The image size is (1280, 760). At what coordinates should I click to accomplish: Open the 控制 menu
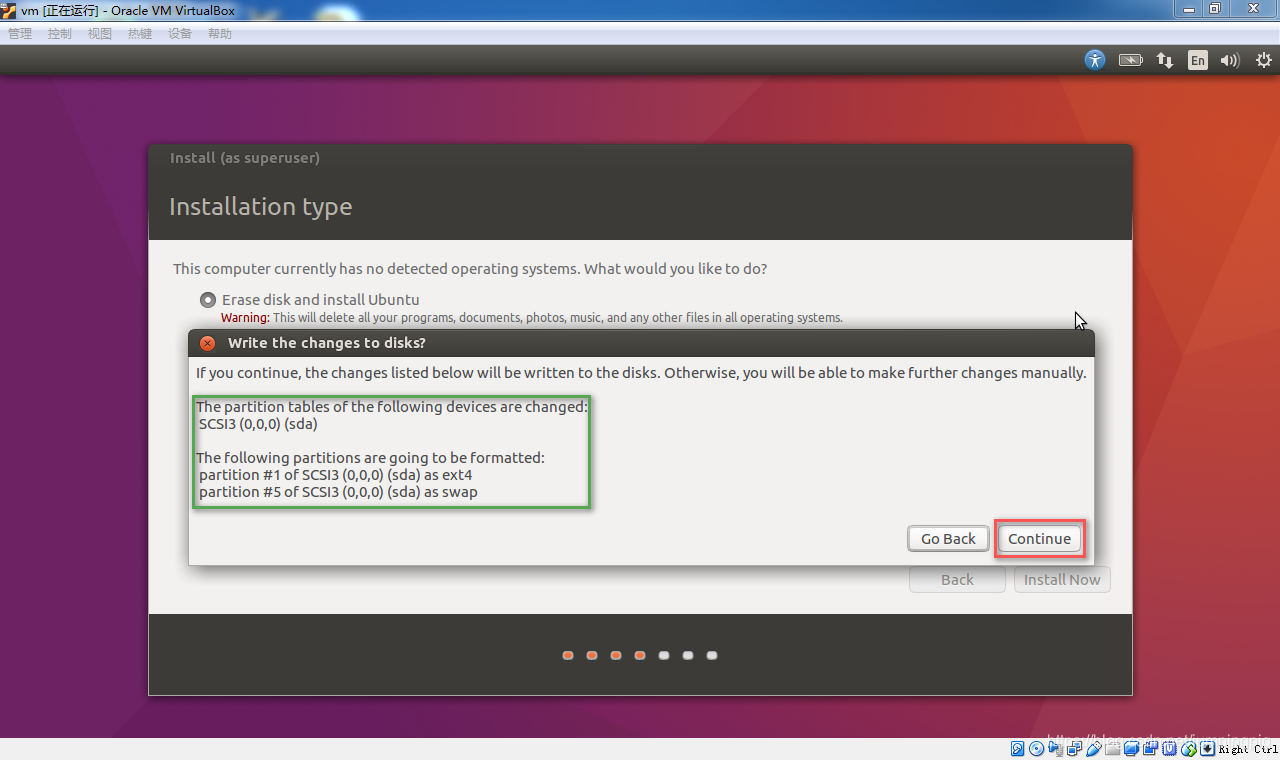60,34
